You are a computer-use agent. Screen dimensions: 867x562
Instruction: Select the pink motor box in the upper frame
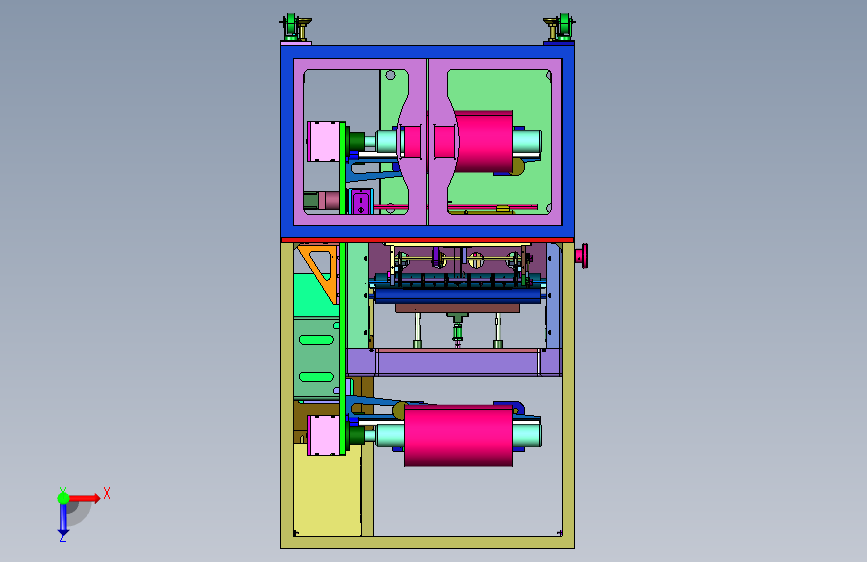tap(323, 142)
